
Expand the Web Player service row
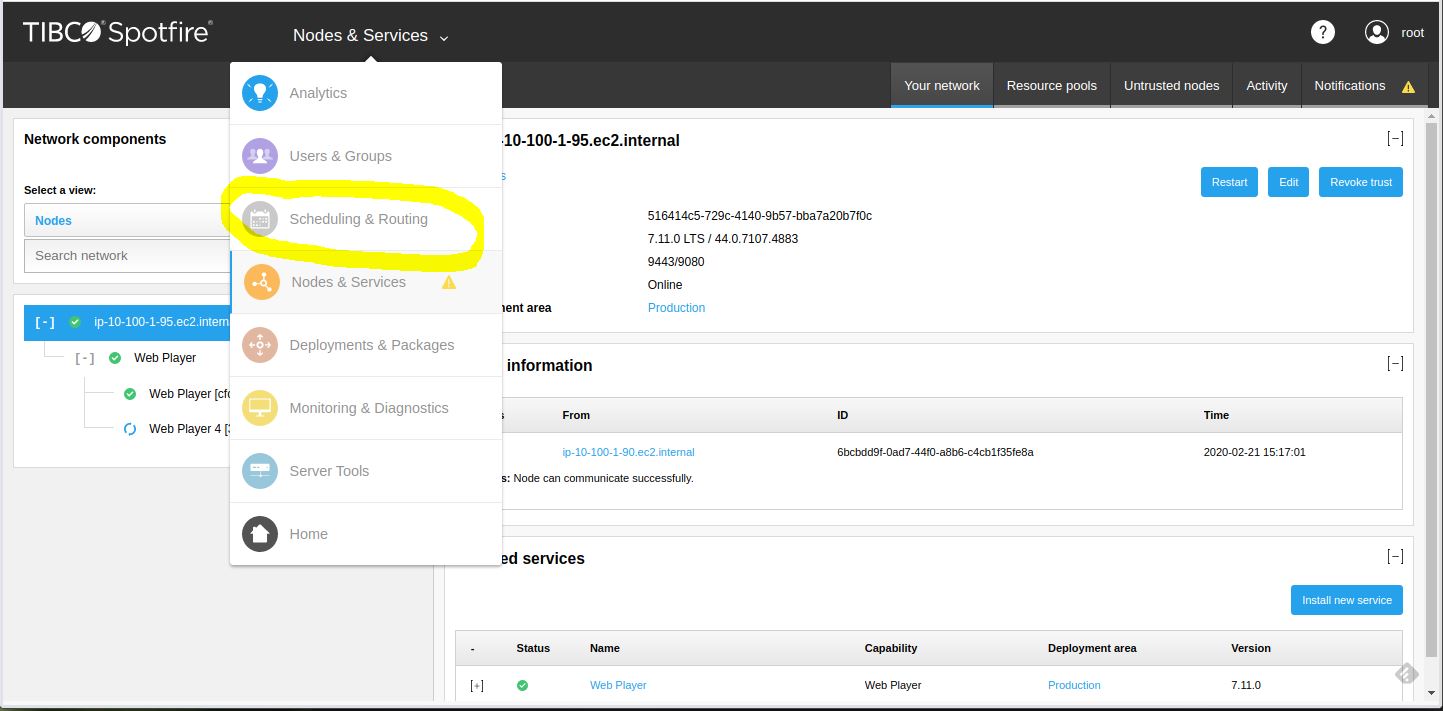pyautogui.click(x=477, y=685)
